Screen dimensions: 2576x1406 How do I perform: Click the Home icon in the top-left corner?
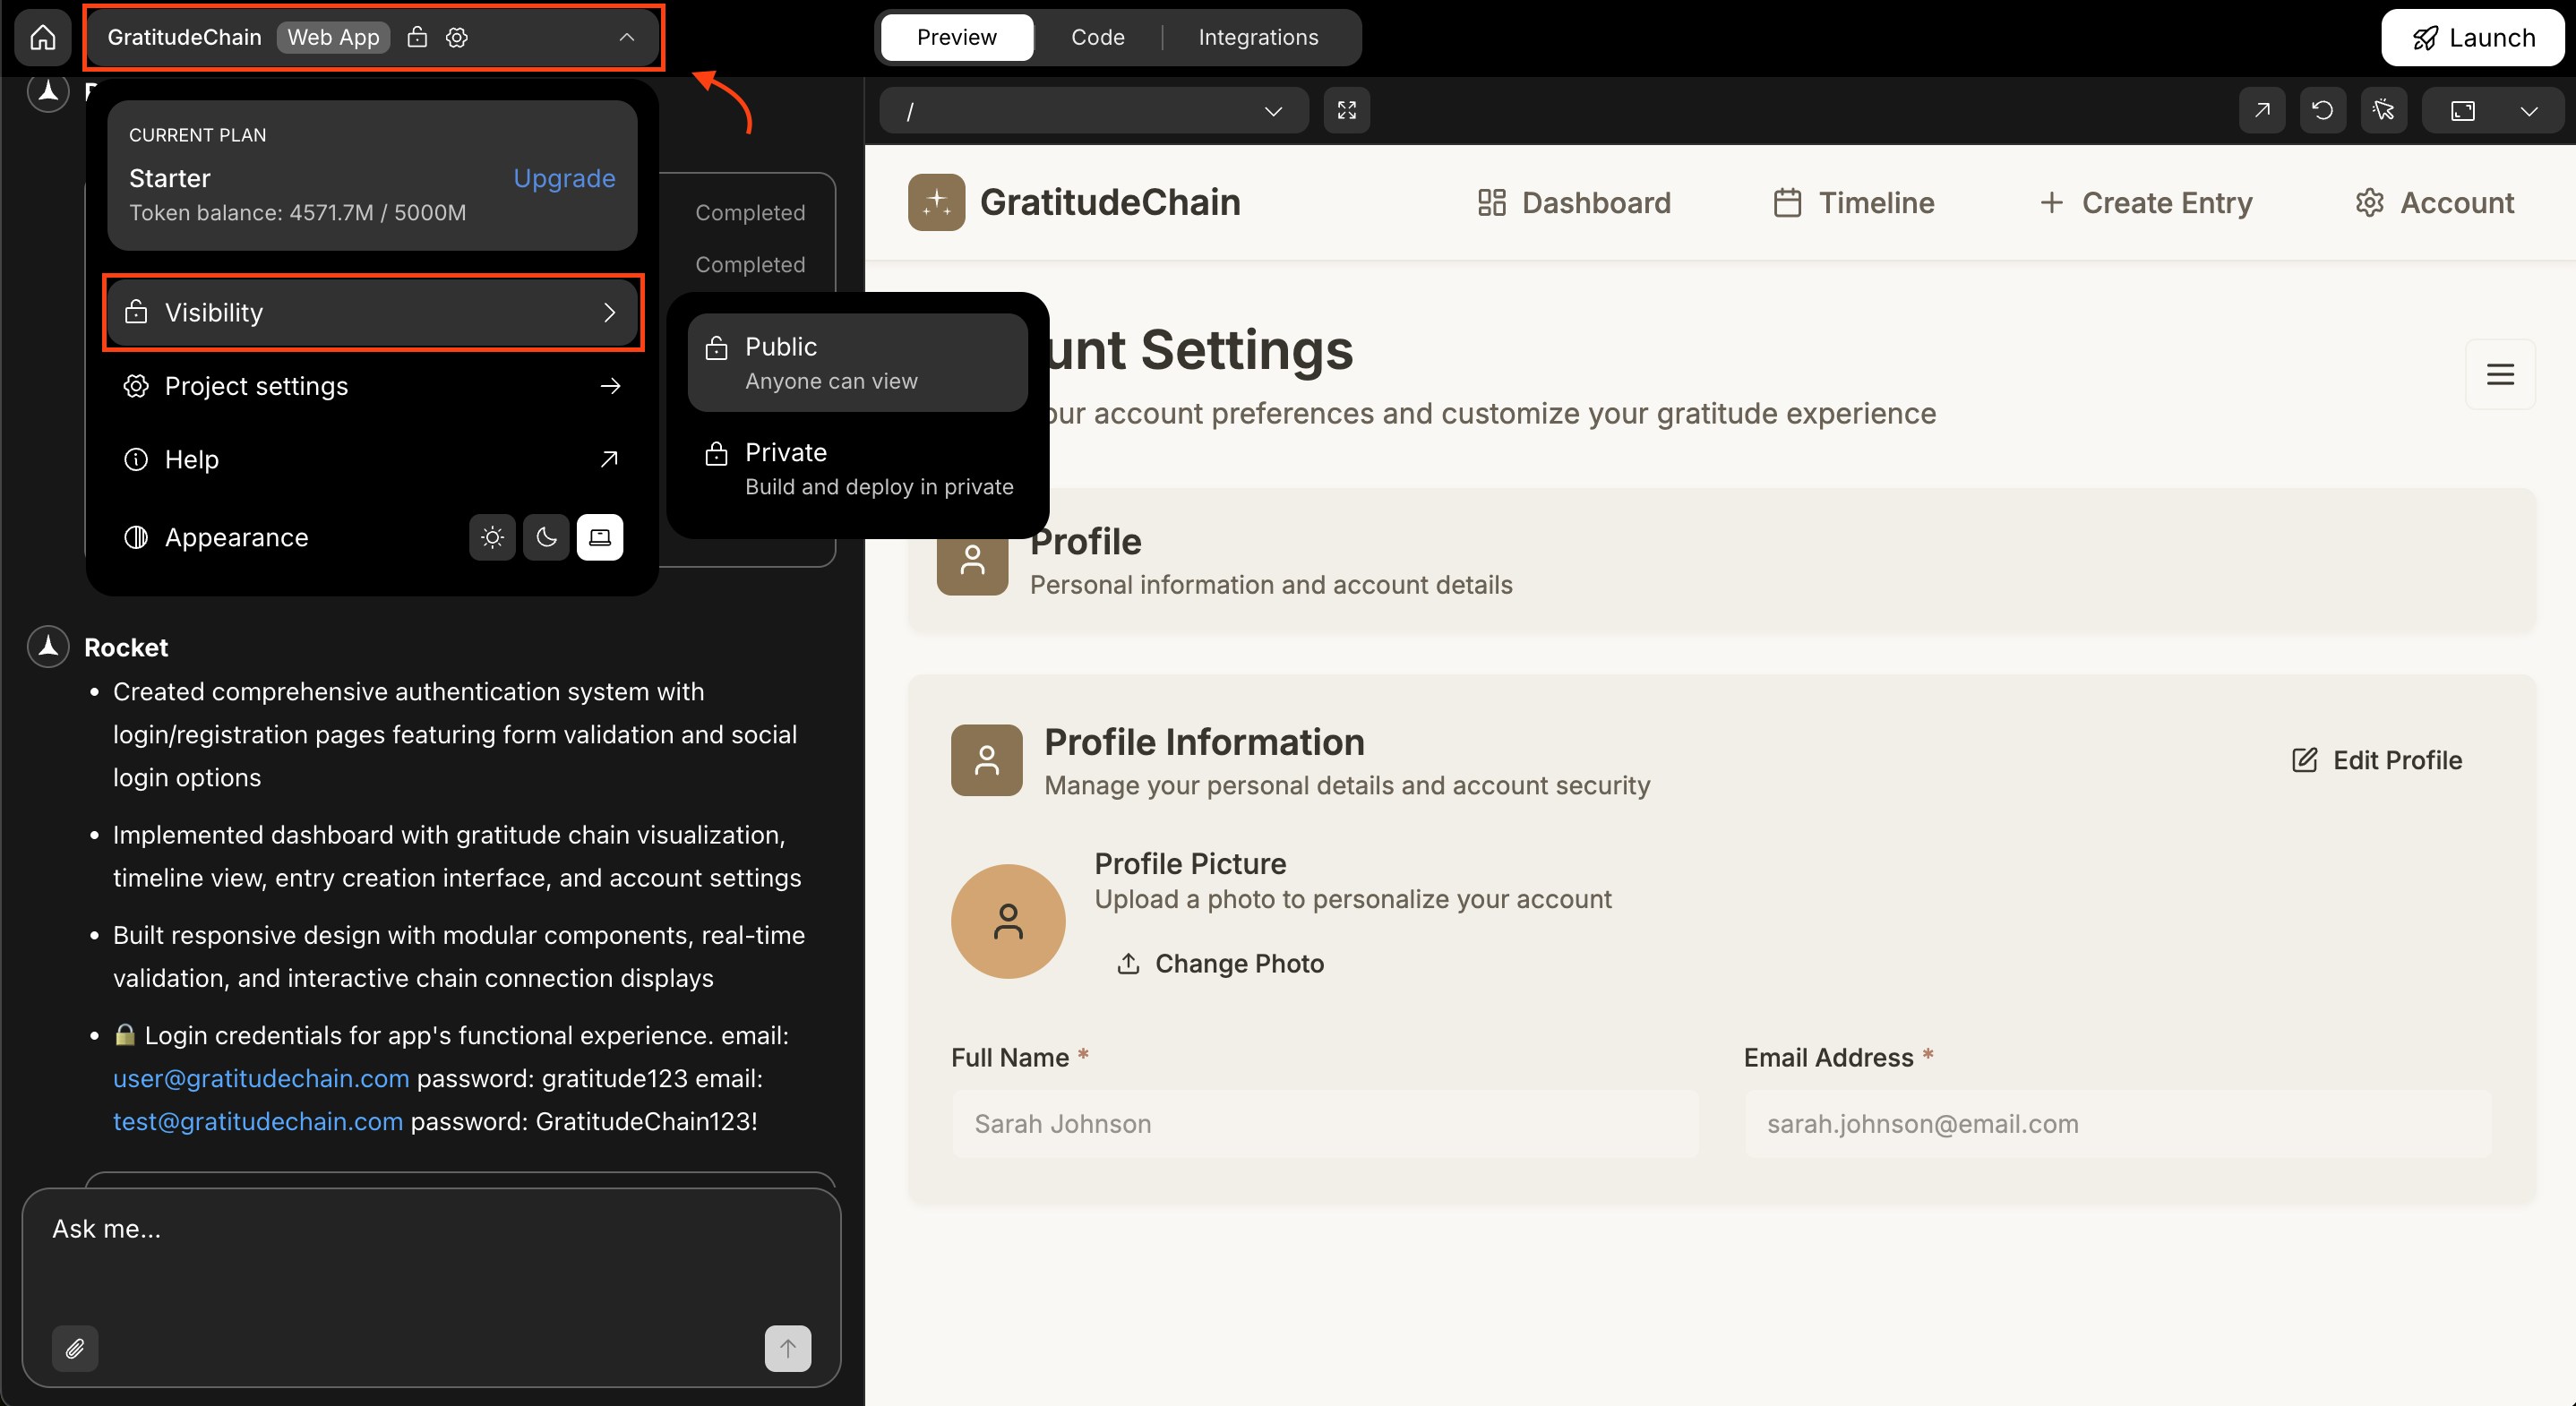[x=42, y=37]
